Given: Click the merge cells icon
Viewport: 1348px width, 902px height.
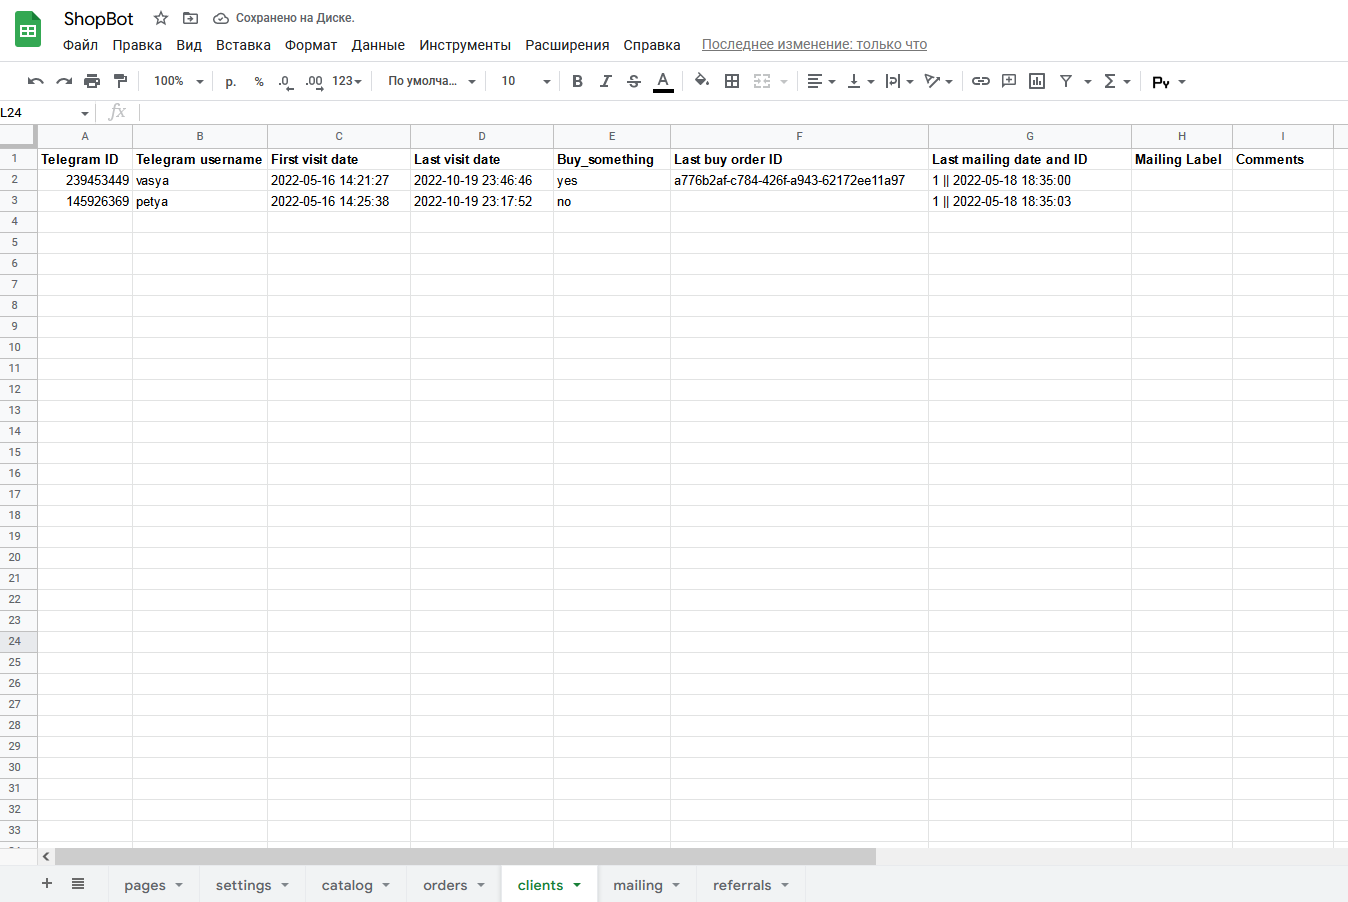Looking at the screenshot, I should click(762, 81).
